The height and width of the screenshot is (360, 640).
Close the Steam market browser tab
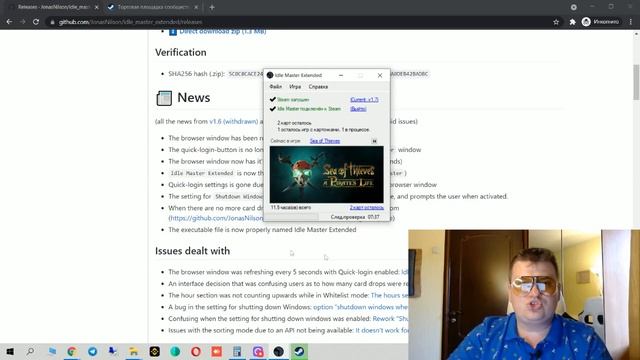click(x=196, y=7)
